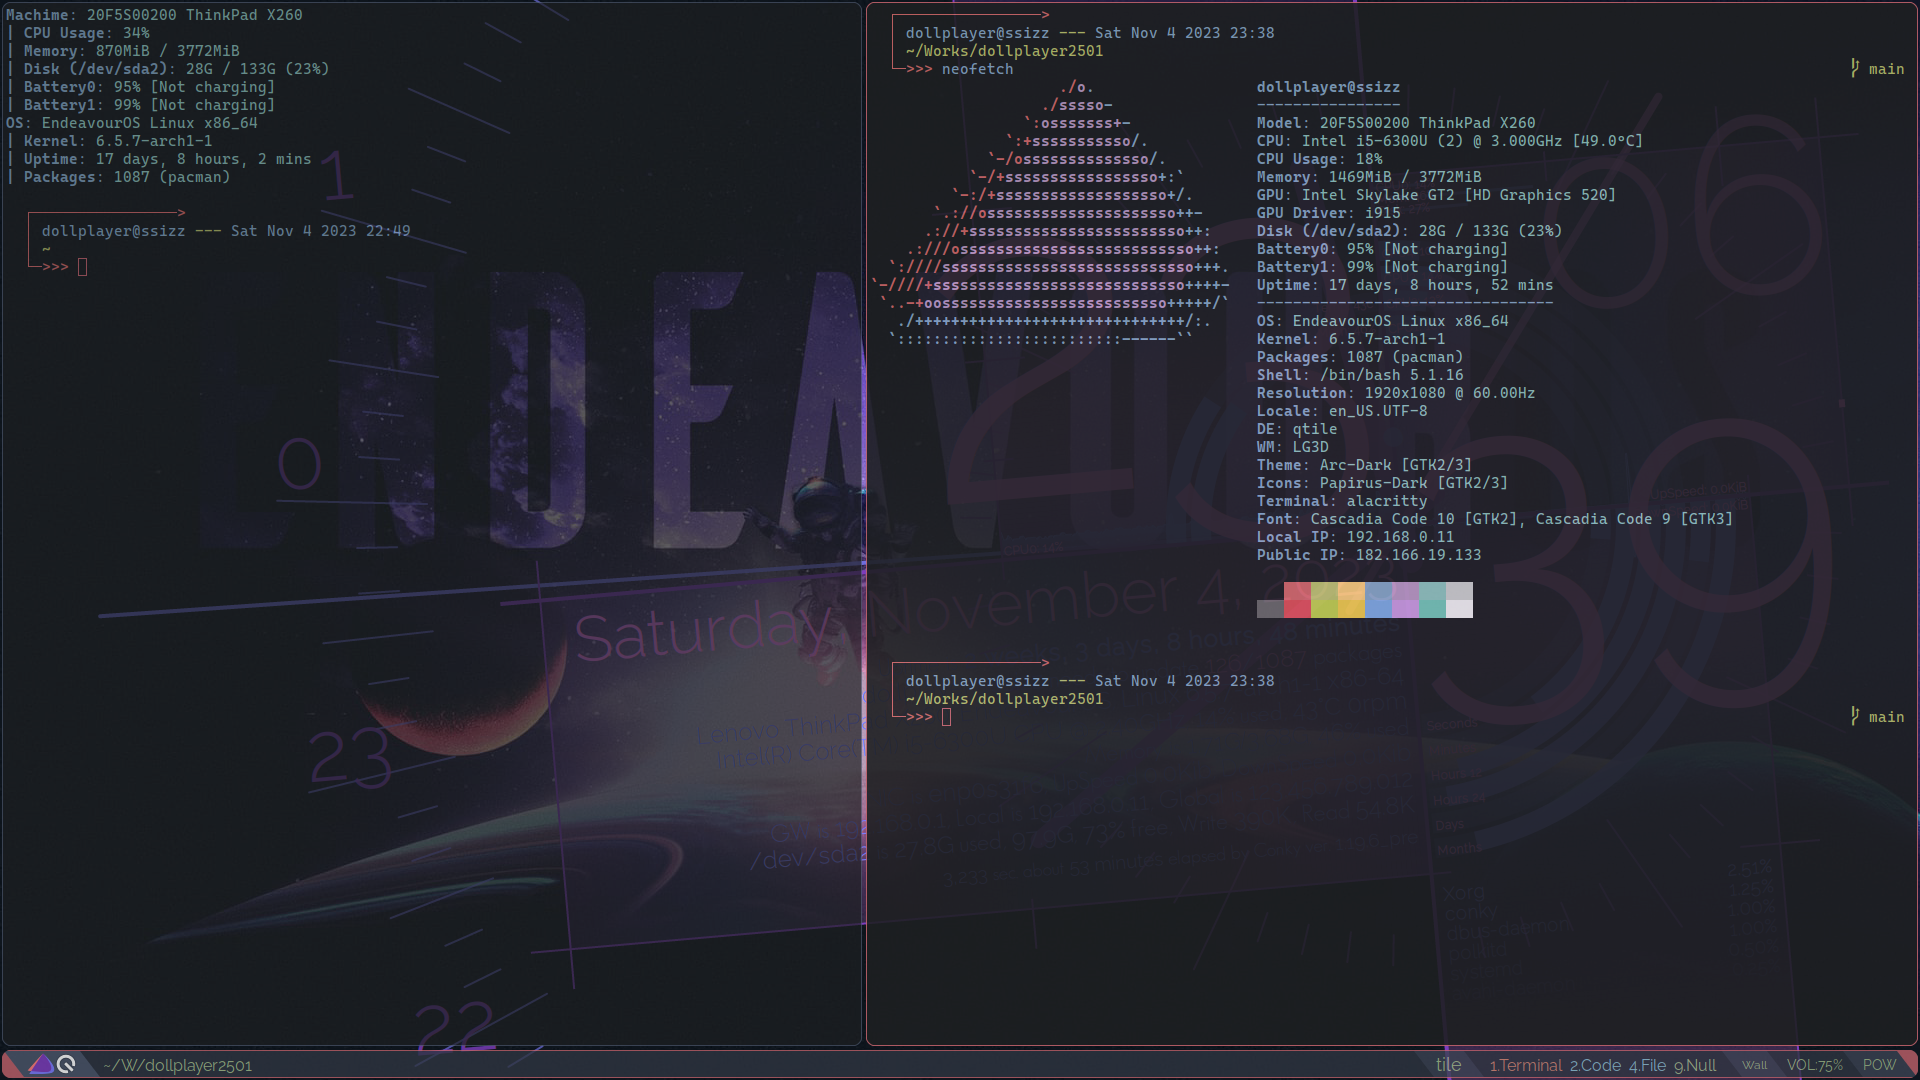
Task: Click 'Memory: 870MiB / 3772MiB' in the left terminal
Action: point(132,51)
